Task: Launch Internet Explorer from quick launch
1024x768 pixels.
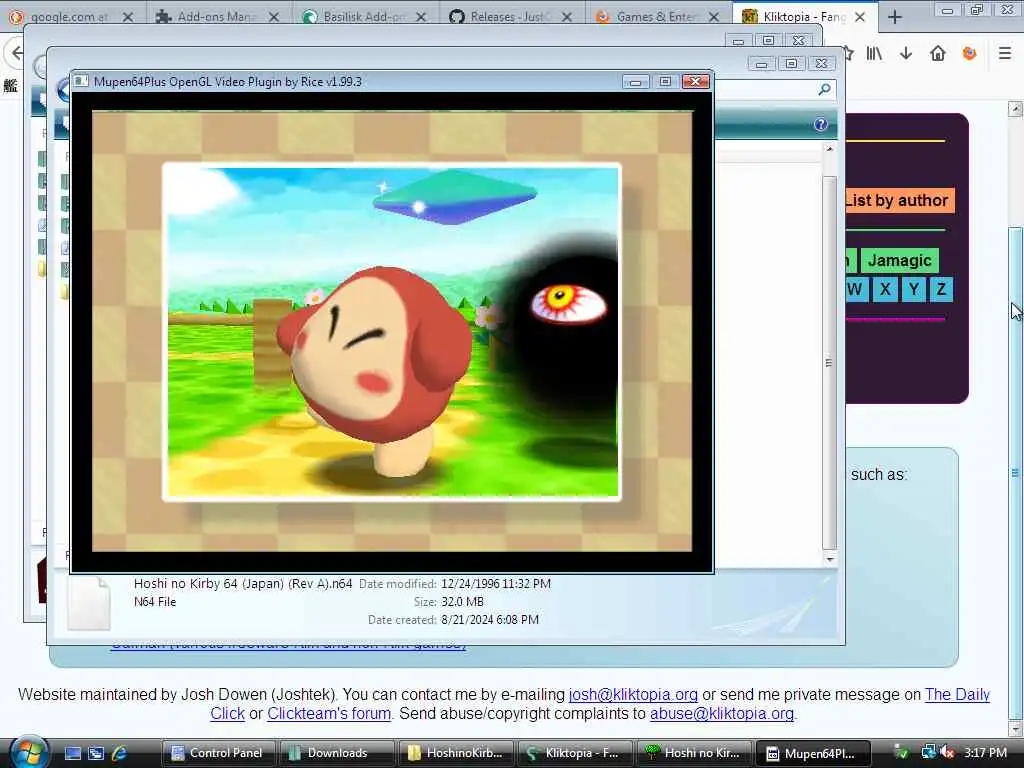Action: (x=119, y=753)
